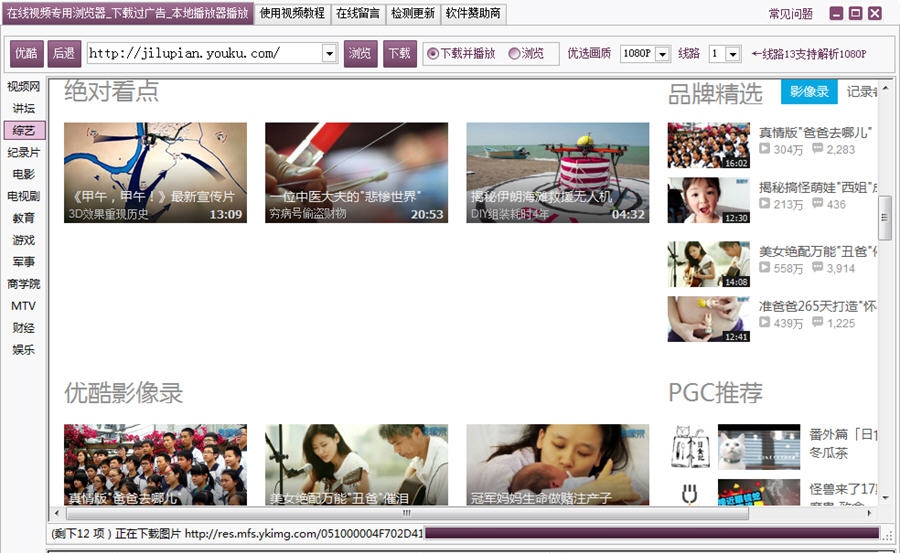Click the play count icon beside 439万

[x=764, y=322]
